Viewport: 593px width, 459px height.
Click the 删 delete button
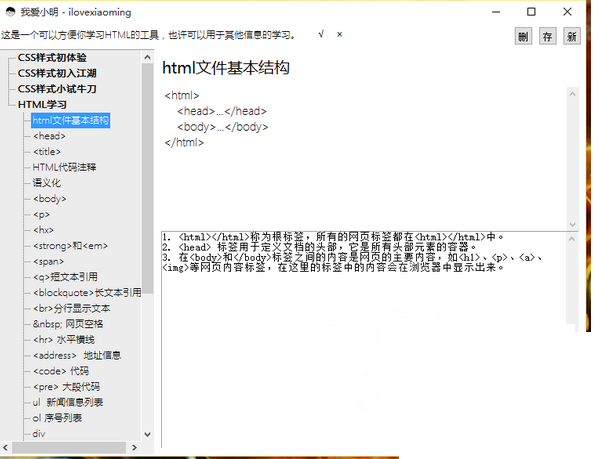click(x=523, y=36)
